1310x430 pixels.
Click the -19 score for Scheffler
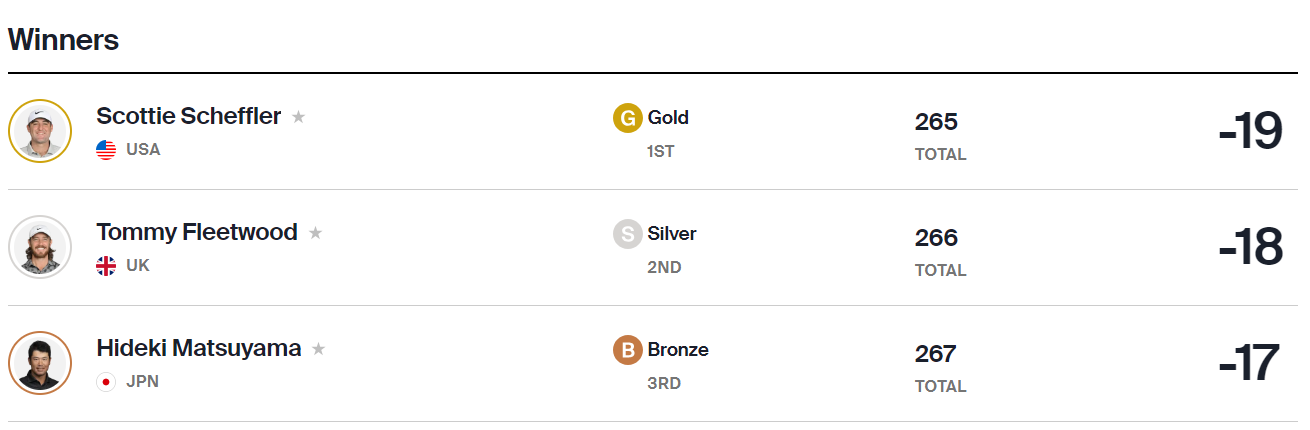point(1250,132)
